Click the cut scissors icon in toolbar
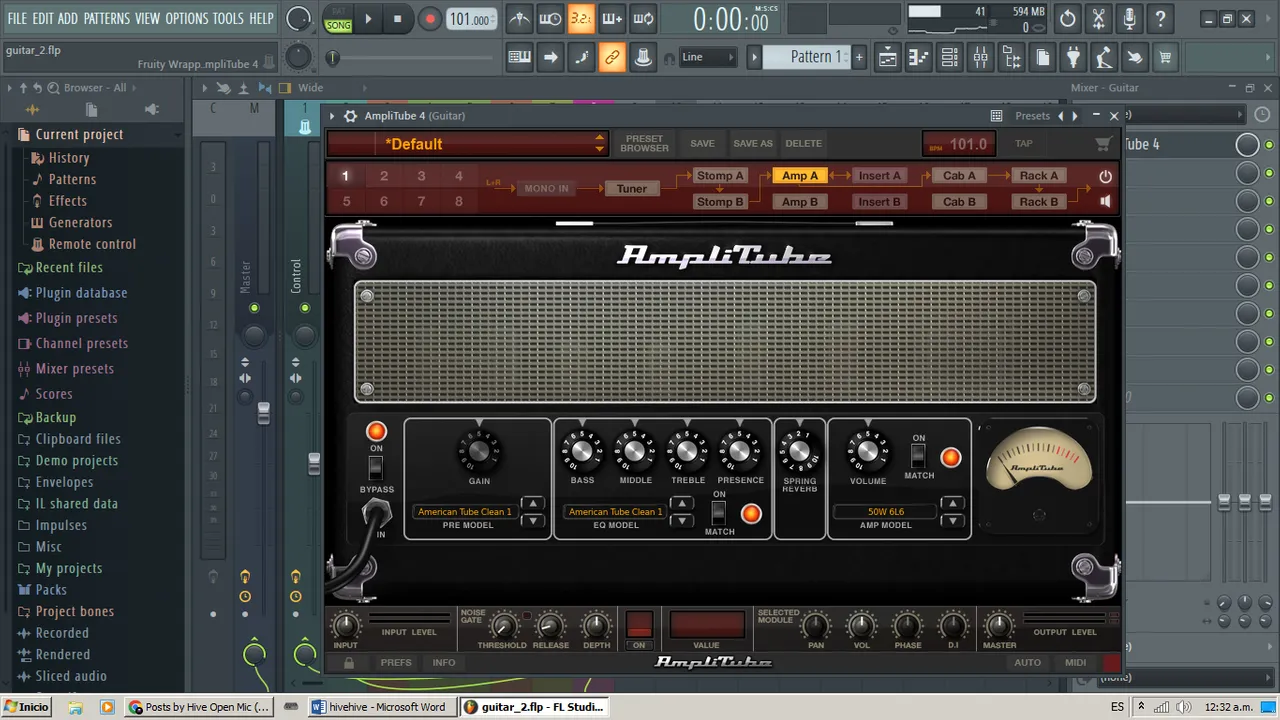The image size is (1280, 720). point(1098,19)
